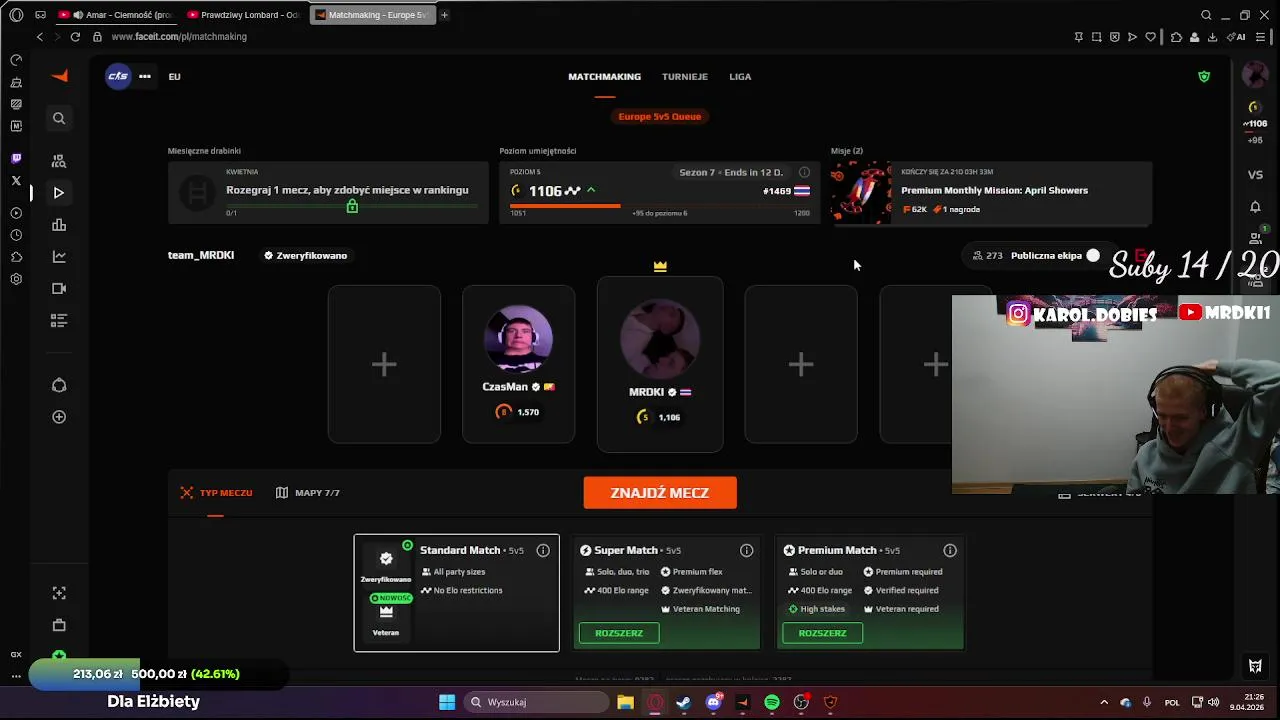The height and width of the screenshot is (720, 1280).
Task: Open the CS game selector menu
Action: (x=130, y=76)
